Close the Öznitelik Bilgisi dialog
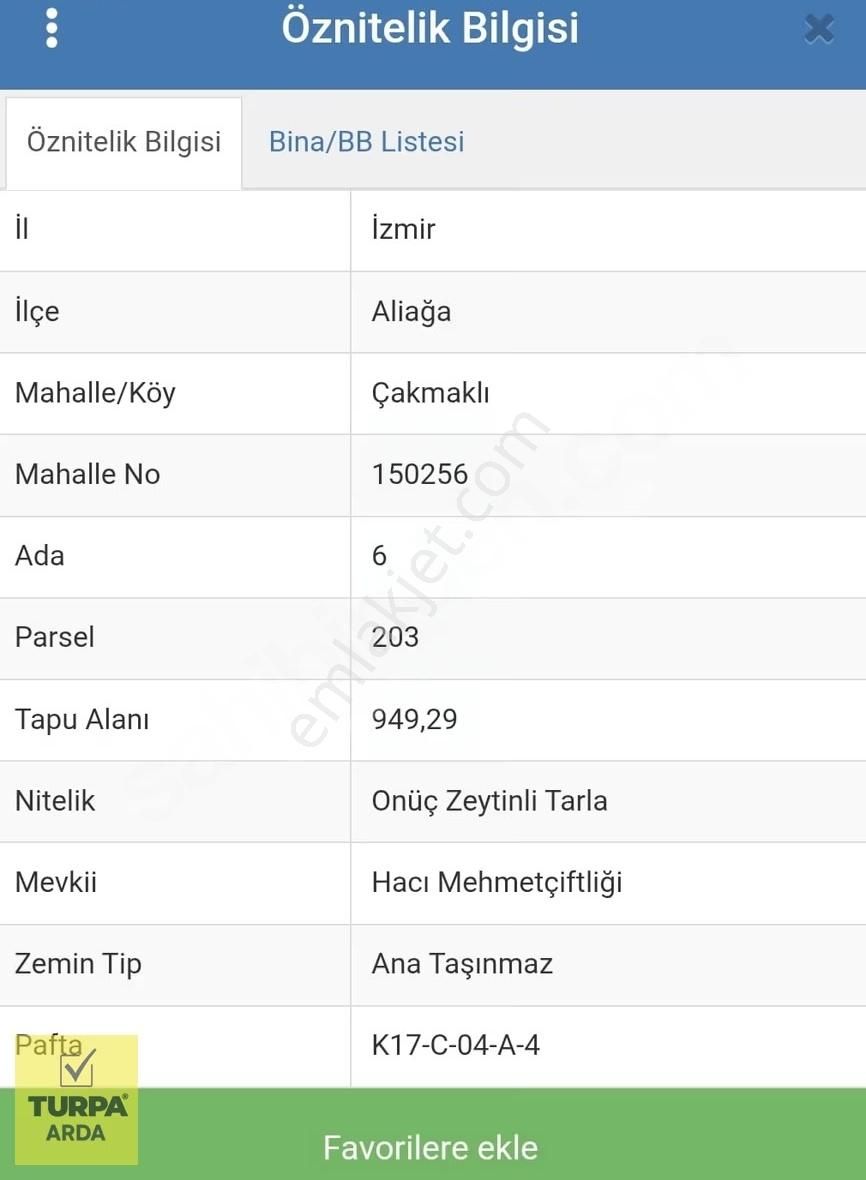 (x=819, y=28)
